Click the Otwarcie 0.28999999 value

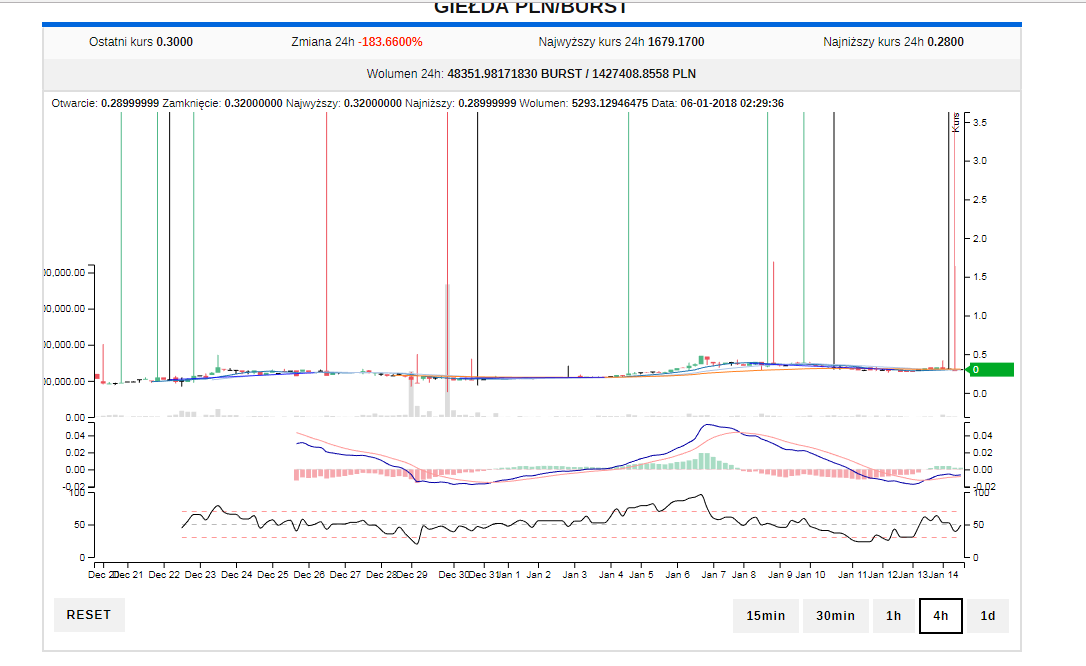[x=130, y=103]
